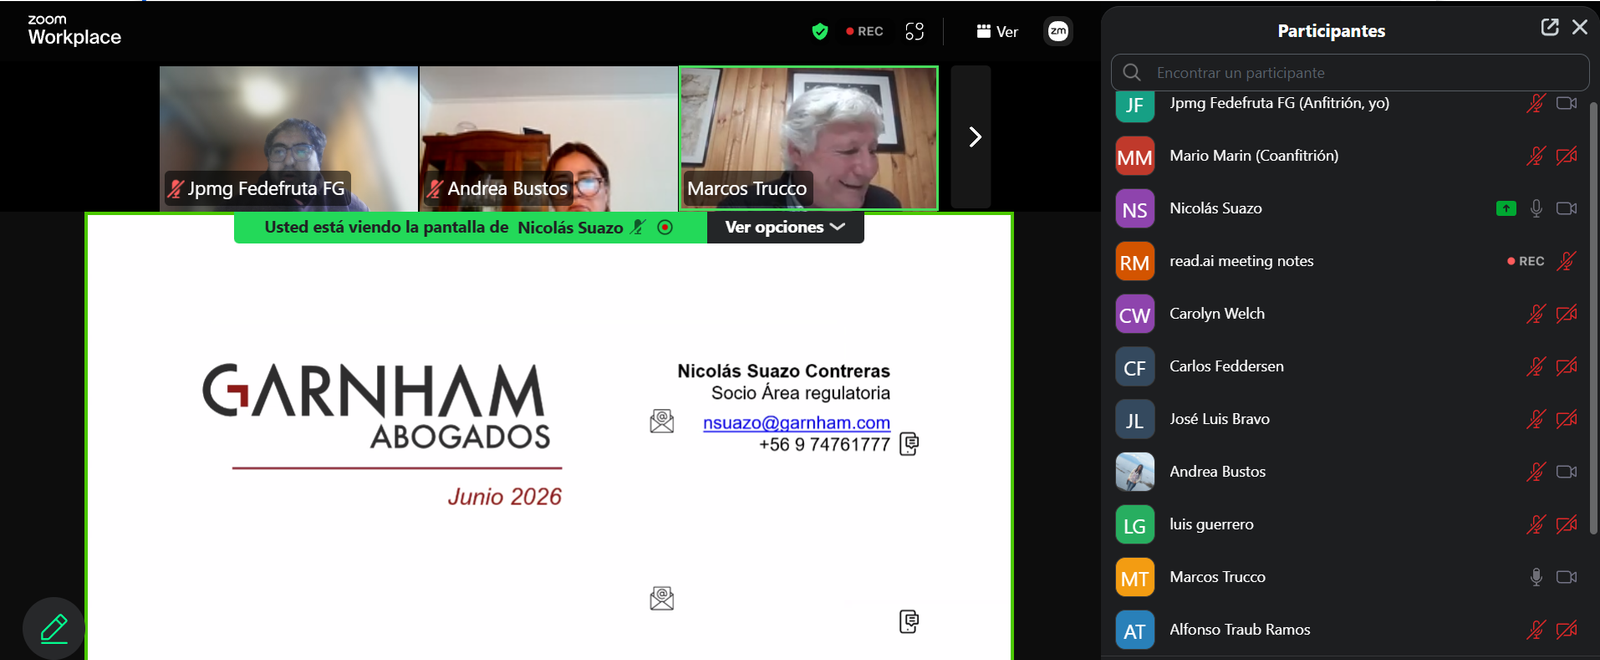
Task: Click José Luis Bravo's camera-off icon
Action: tap(1567, 419)
